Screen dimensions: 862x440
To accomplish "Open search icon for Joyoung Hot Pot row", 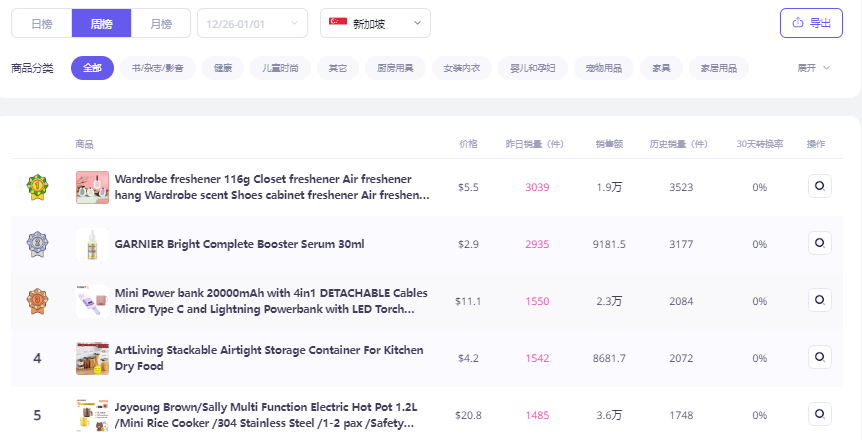I will click(820, 414).
